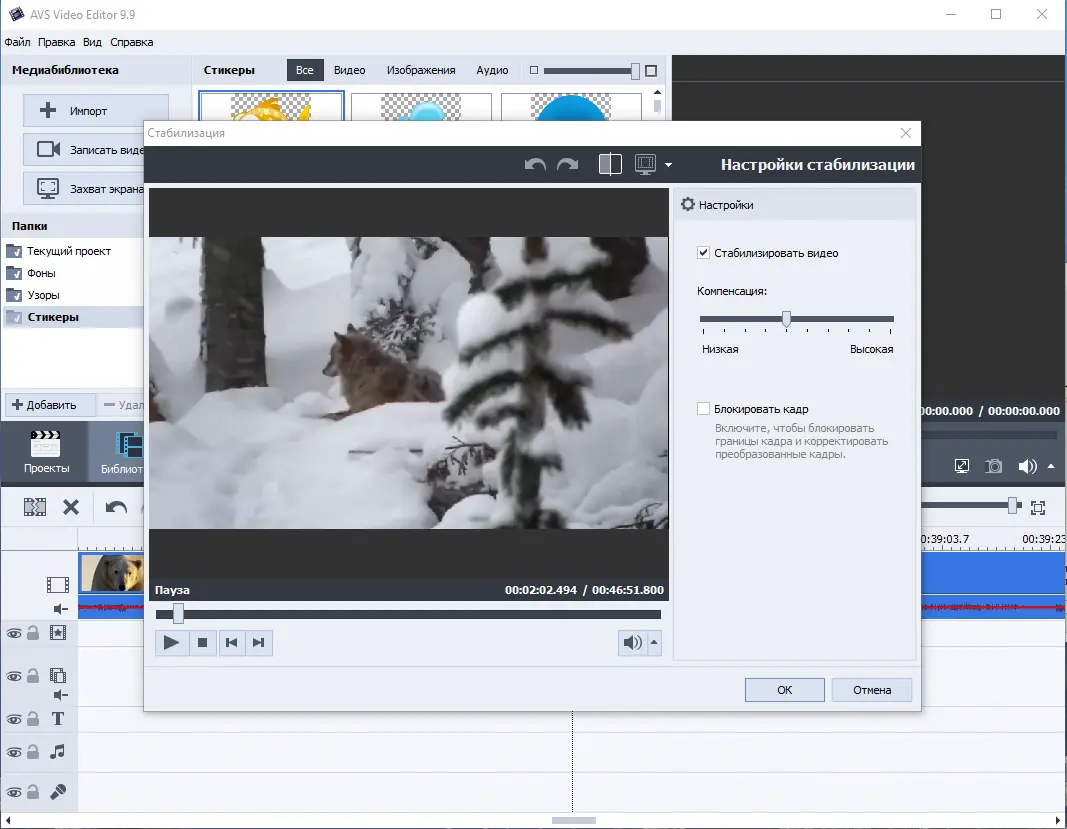Enable the Блокировать кадр checkbox
This screenshot has width=1067, height=829.
704,409
